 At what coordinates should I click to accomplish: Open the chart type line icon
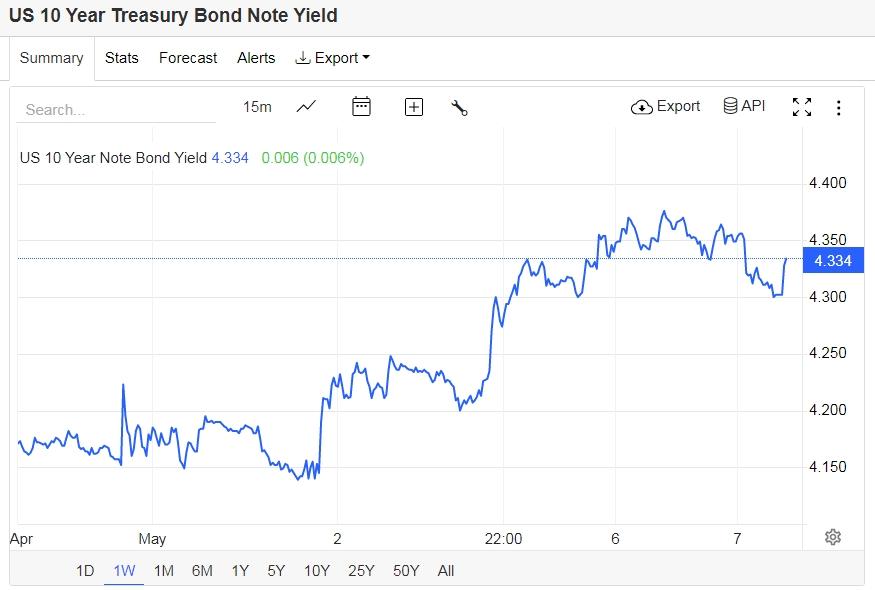[x=306, y=107]
